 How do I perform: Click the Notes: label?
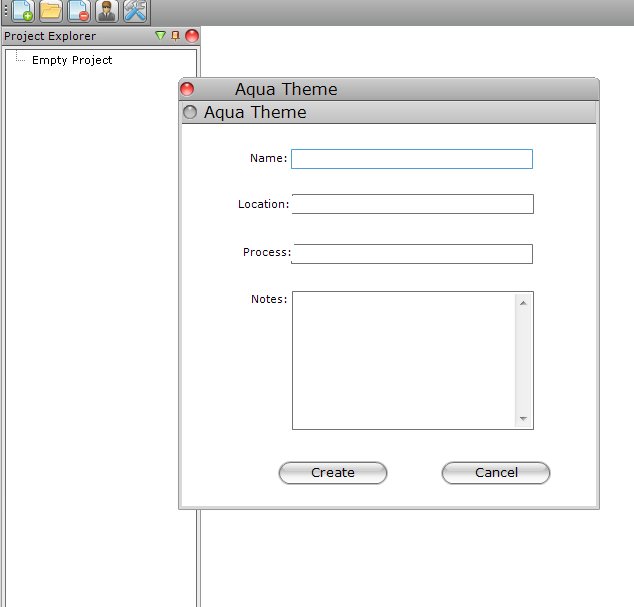(x=269, y=299)
